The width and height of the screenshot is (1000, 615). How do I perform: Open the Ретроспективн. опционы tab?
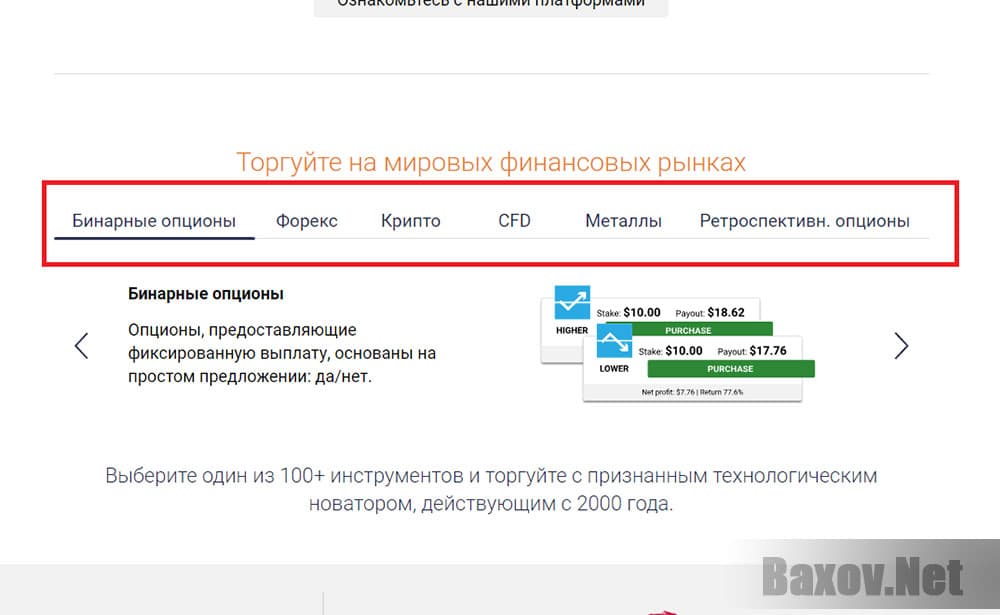click(x=806, y=220)
